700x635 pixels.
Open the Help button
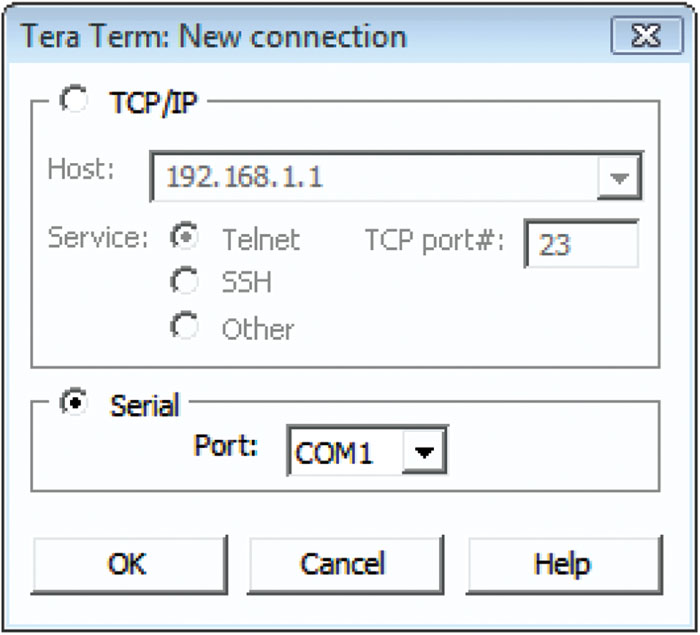tap(564, 565)
